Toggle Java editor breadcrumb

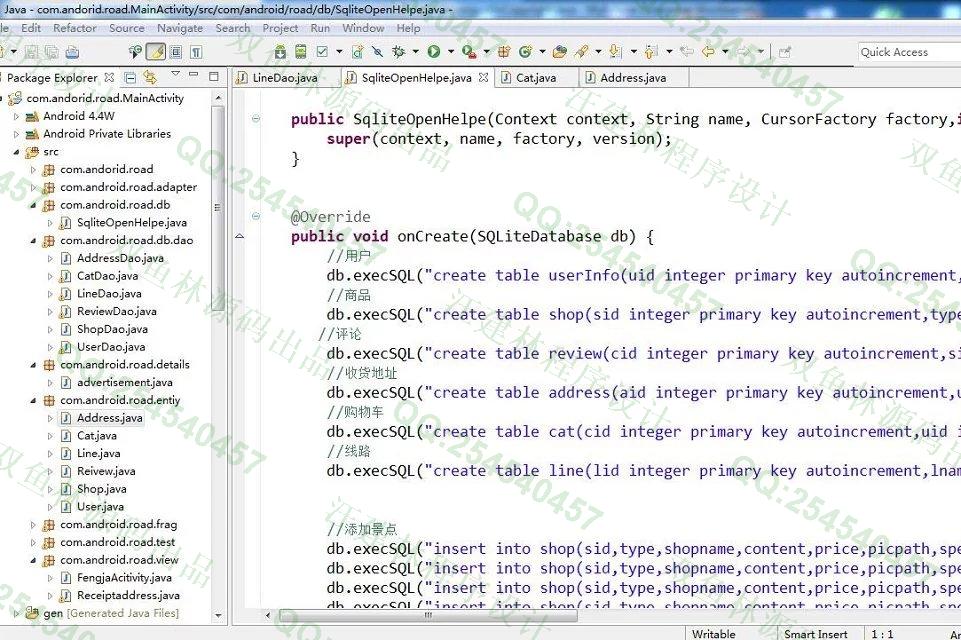pyautogui.click(x=135, y=52)
